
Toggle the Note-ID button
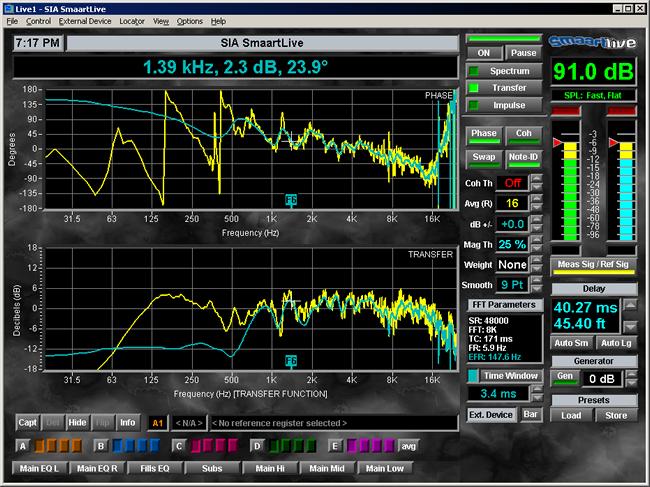tap(523, 159)
